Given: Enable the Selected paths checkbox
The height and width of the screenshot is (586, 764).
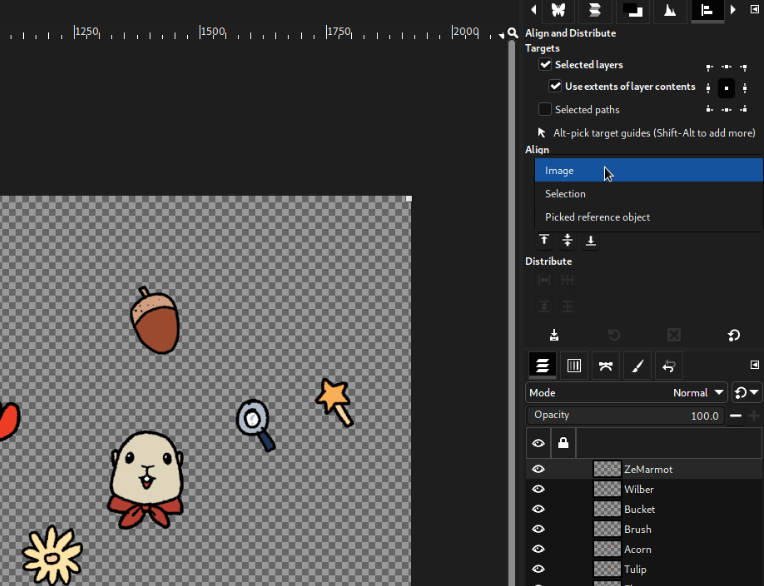Looking at the screenshot, I should click(x=545, y=109).
